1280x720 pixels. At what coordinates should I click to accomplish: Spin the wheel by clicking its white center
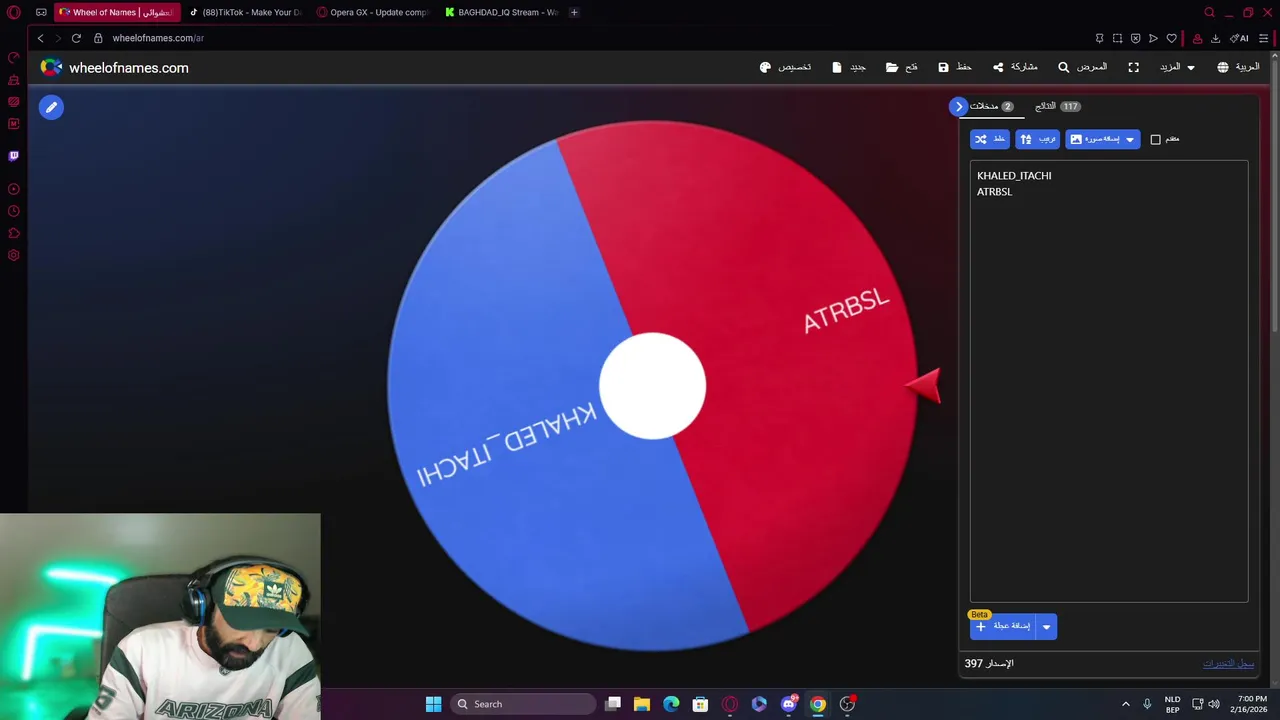[x=652, y=386]
